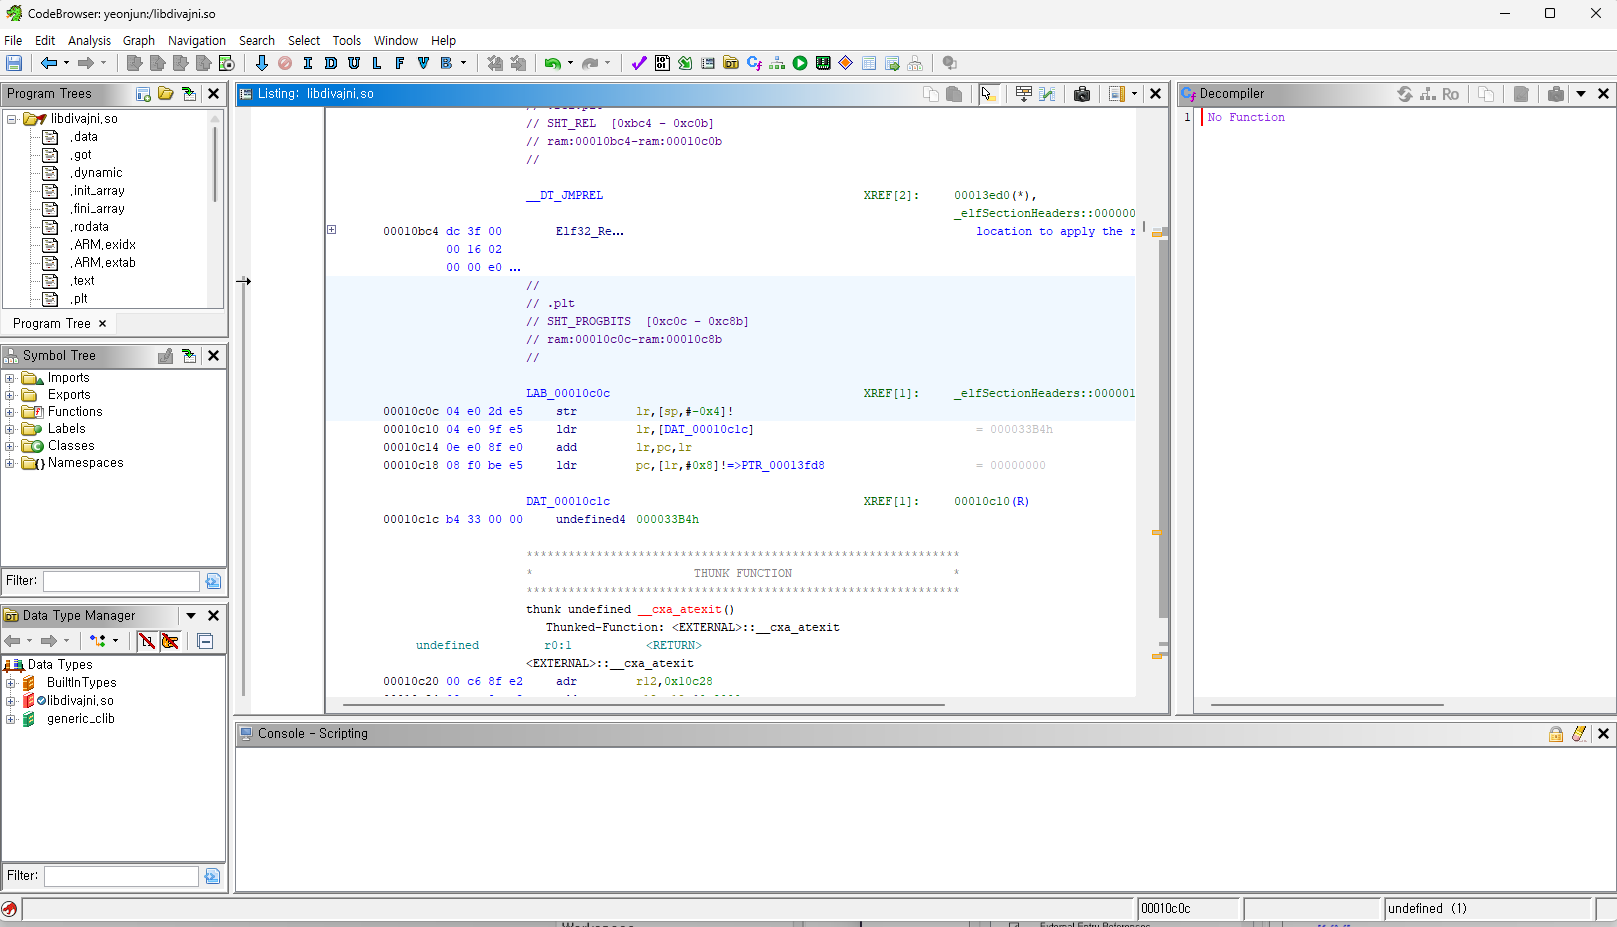Click the Next Undefined 'U' navigation icon
Viewport: 1617px width, 927px height.
pyautogui.click(x=354, y=63)
